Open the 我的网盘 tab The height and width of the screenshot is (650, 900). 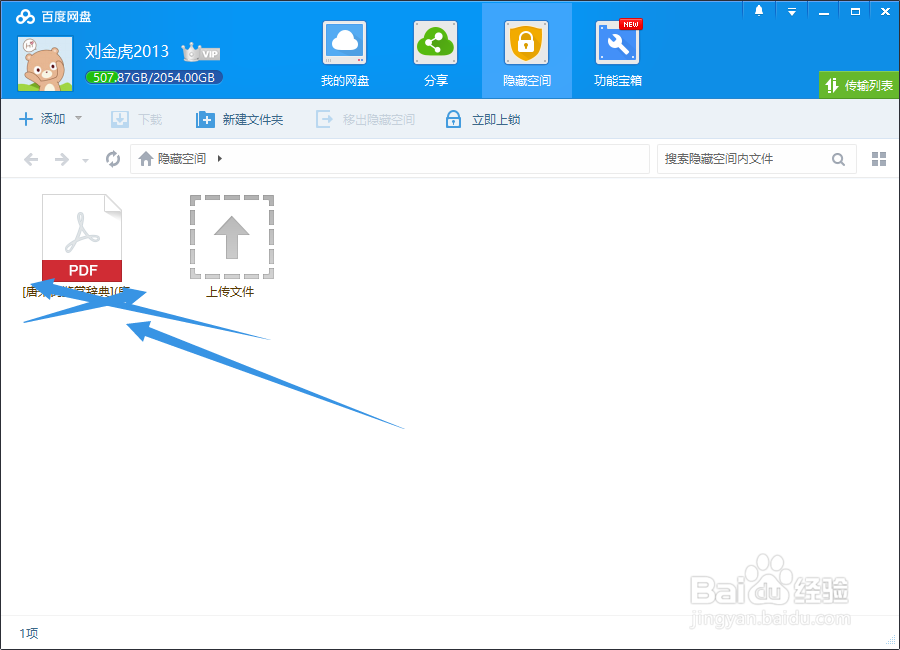344,54
